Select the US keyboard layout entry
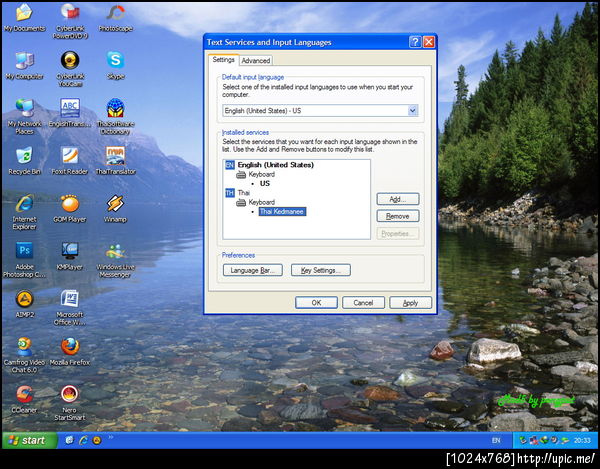 [265, 184]
